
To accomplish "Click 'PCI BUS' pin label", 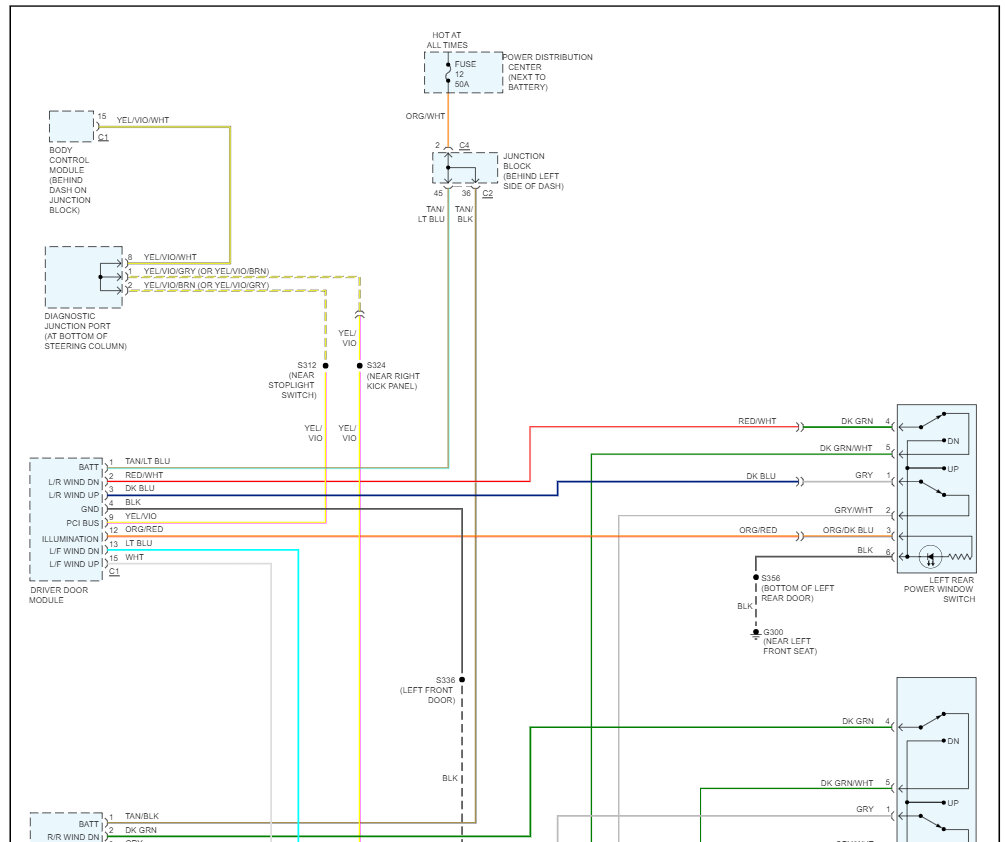I will pos(83,523).
